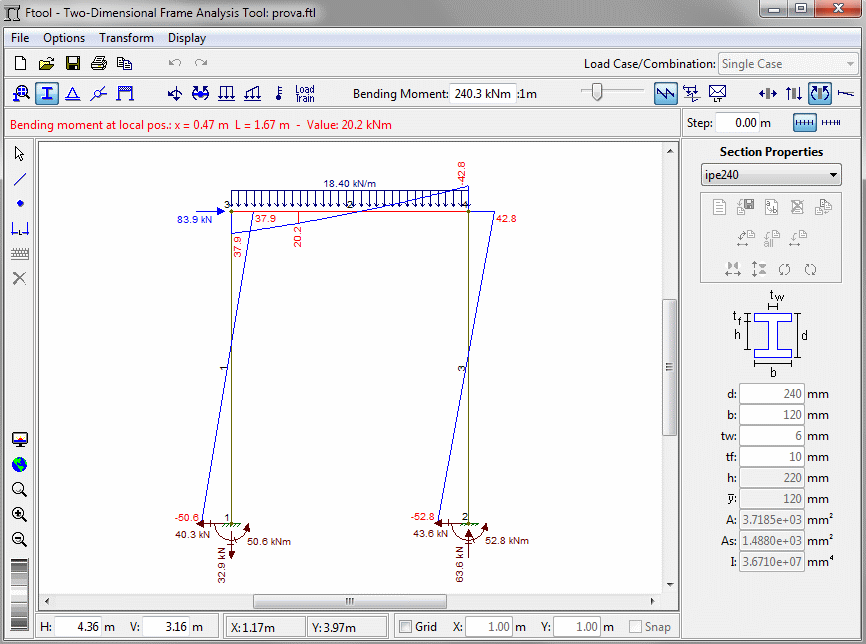Viewport: 866px width, 644px height.
Task: Edit flange thickness tf value 10
Action: click(x=772, y=457)
